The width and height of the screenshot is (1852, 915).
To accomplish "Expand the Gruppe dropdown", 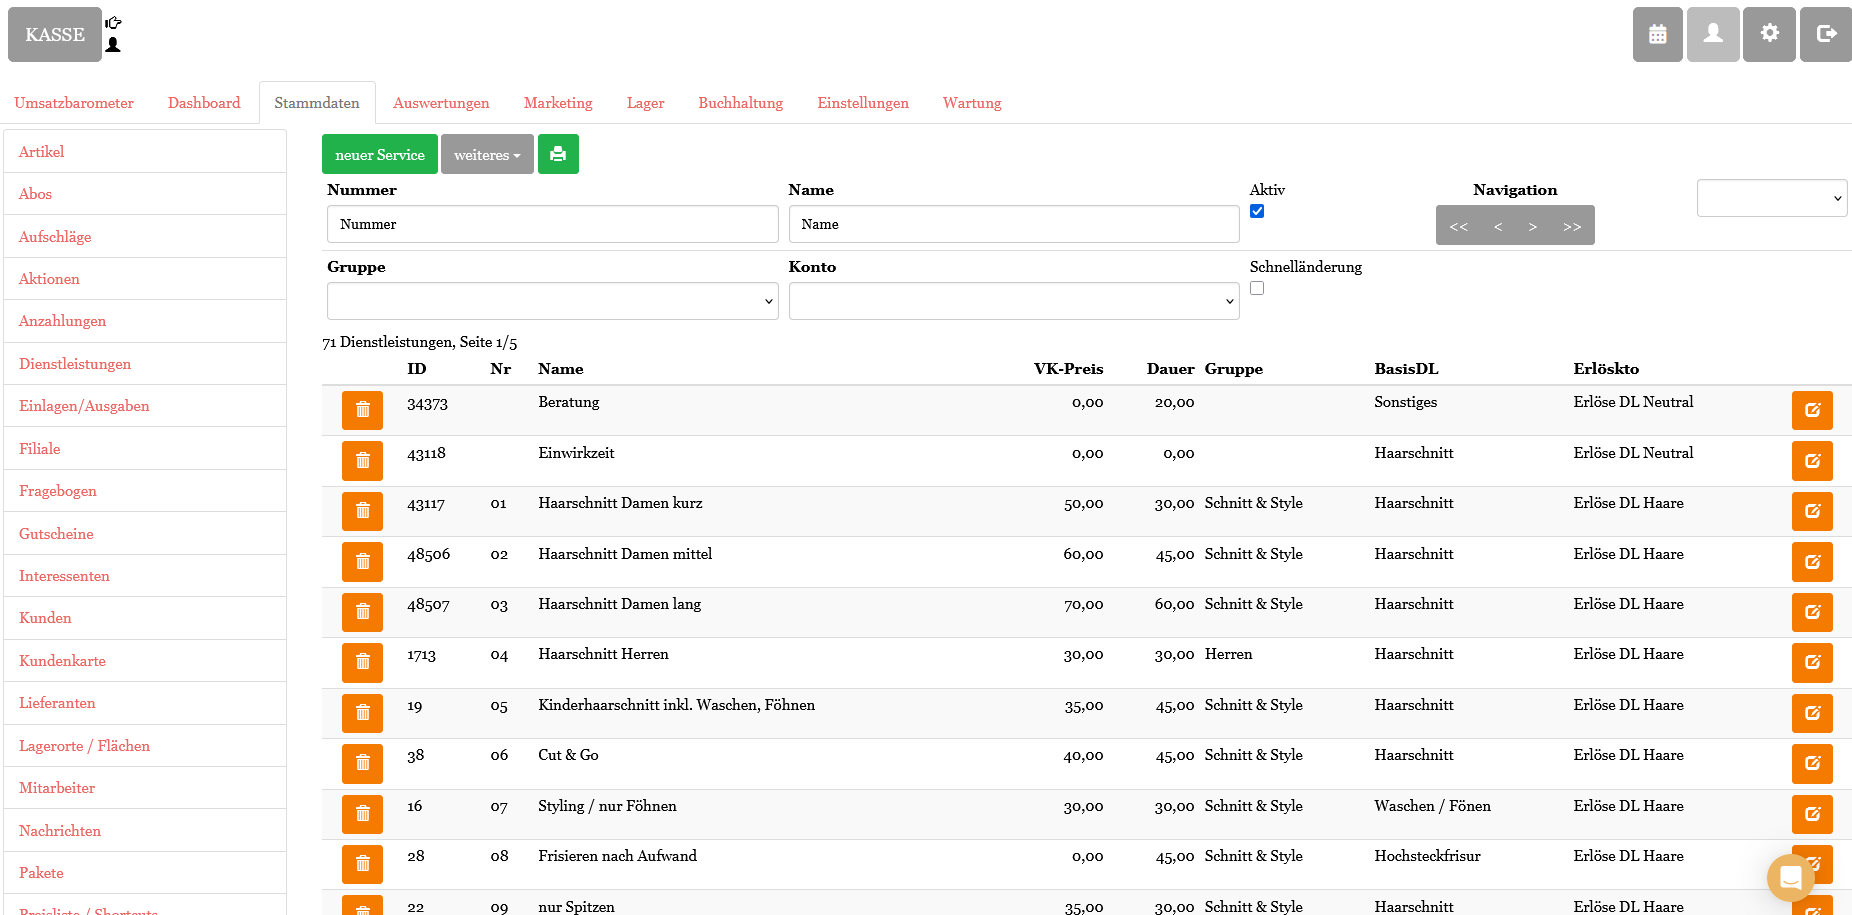I will pyautogui.click(x=552, y=301).
